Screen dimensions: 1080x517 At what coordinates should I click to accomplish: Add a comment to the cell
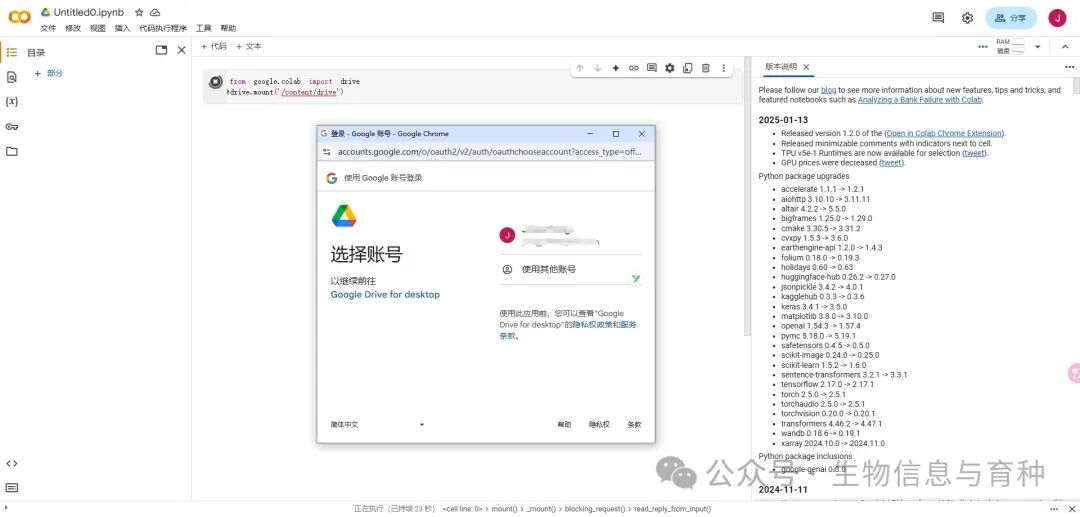(652, 68)
